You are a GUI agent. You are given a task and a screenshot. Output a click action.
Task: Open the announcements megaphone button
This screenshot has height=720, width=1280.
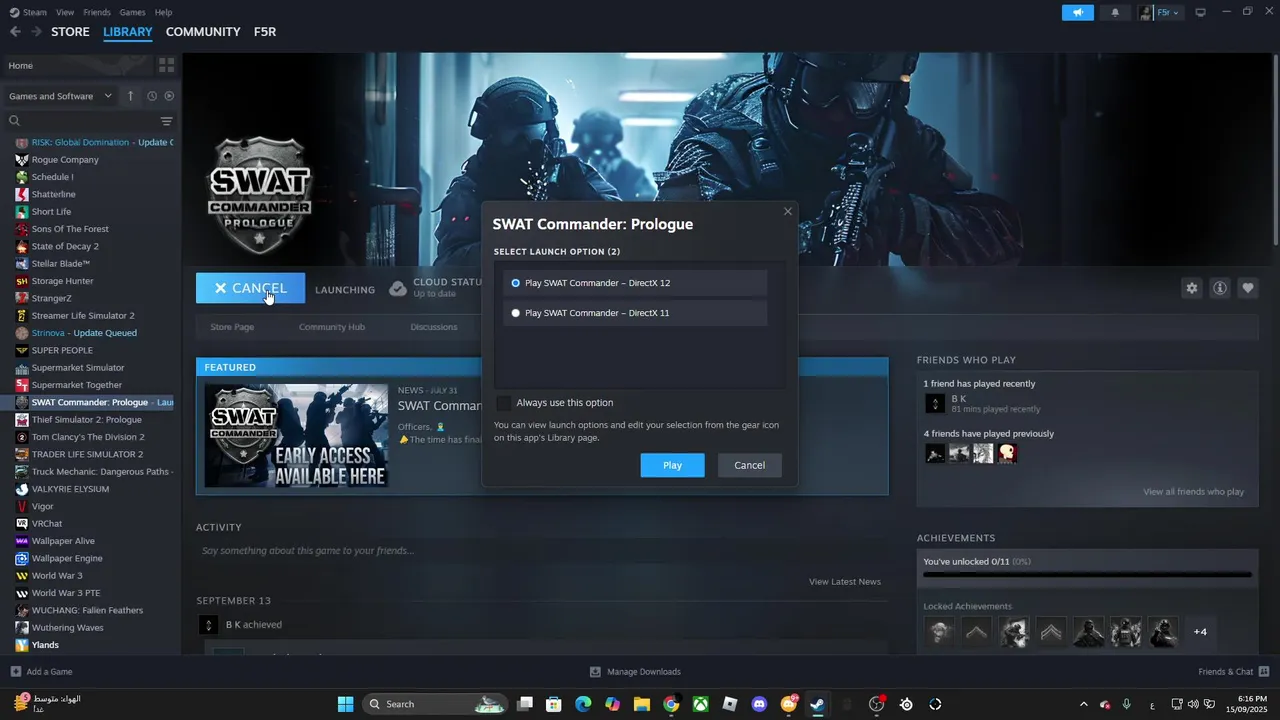point(1077,13)
